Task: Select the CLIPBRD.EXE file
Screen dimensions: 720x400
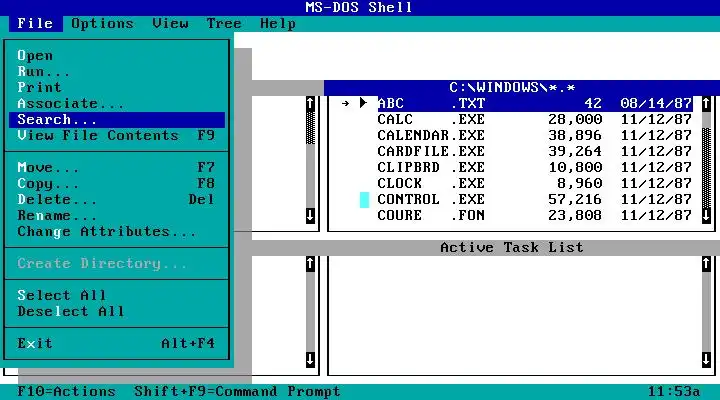Action: pos(535,167)
